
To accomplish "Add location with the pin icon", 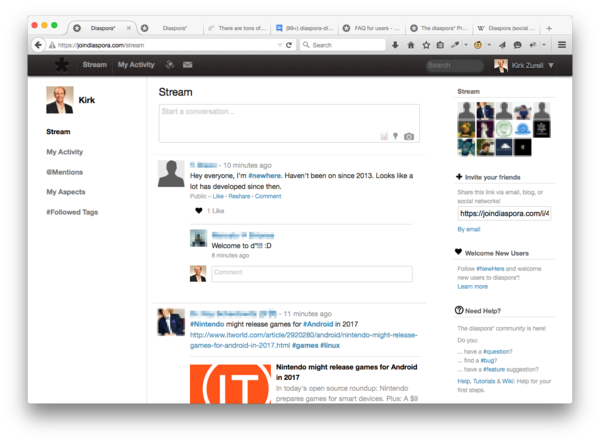I will [396, 136].
